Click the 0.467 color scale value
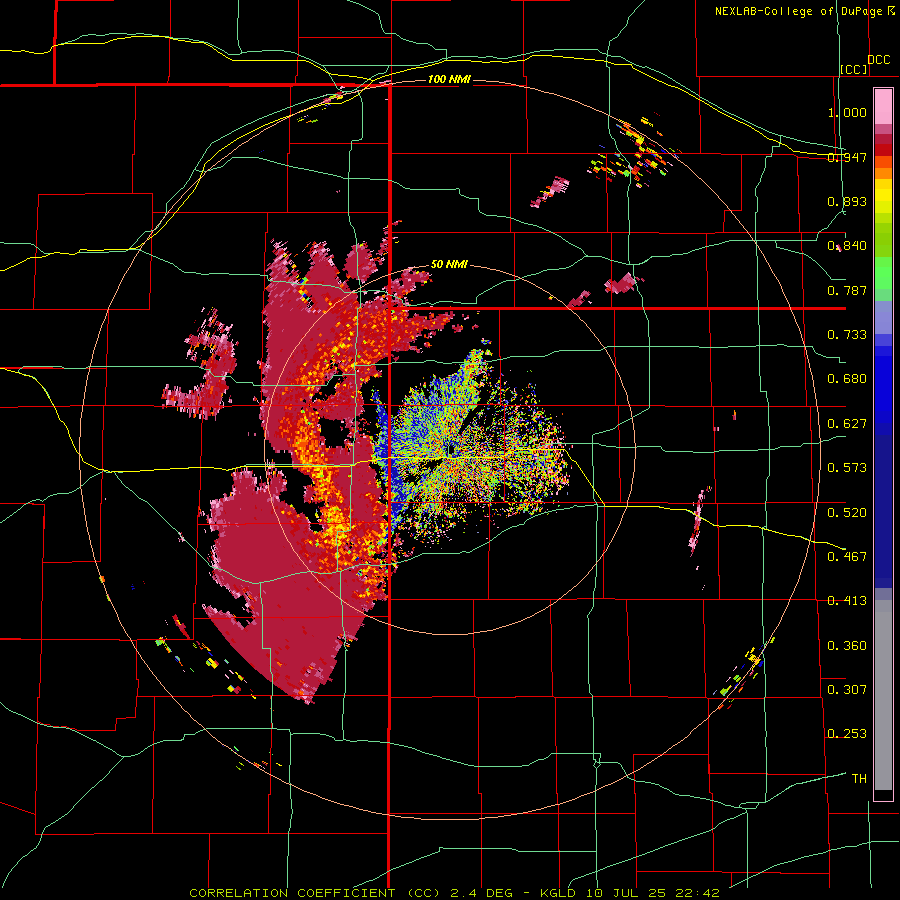Viewport: 900px width, 900px height. click(x=847, y=556)
